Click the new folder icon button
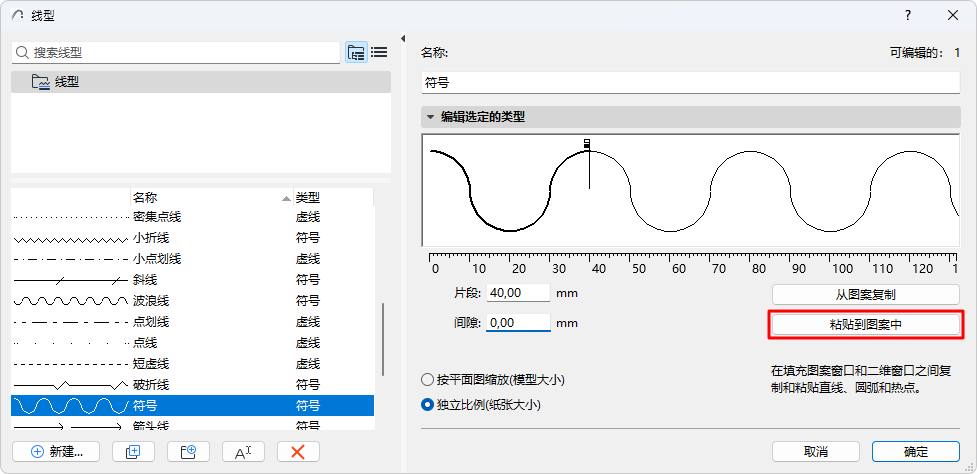Viewport: 977px width, 474px height. pyautogui.click(x=188, y=452)
